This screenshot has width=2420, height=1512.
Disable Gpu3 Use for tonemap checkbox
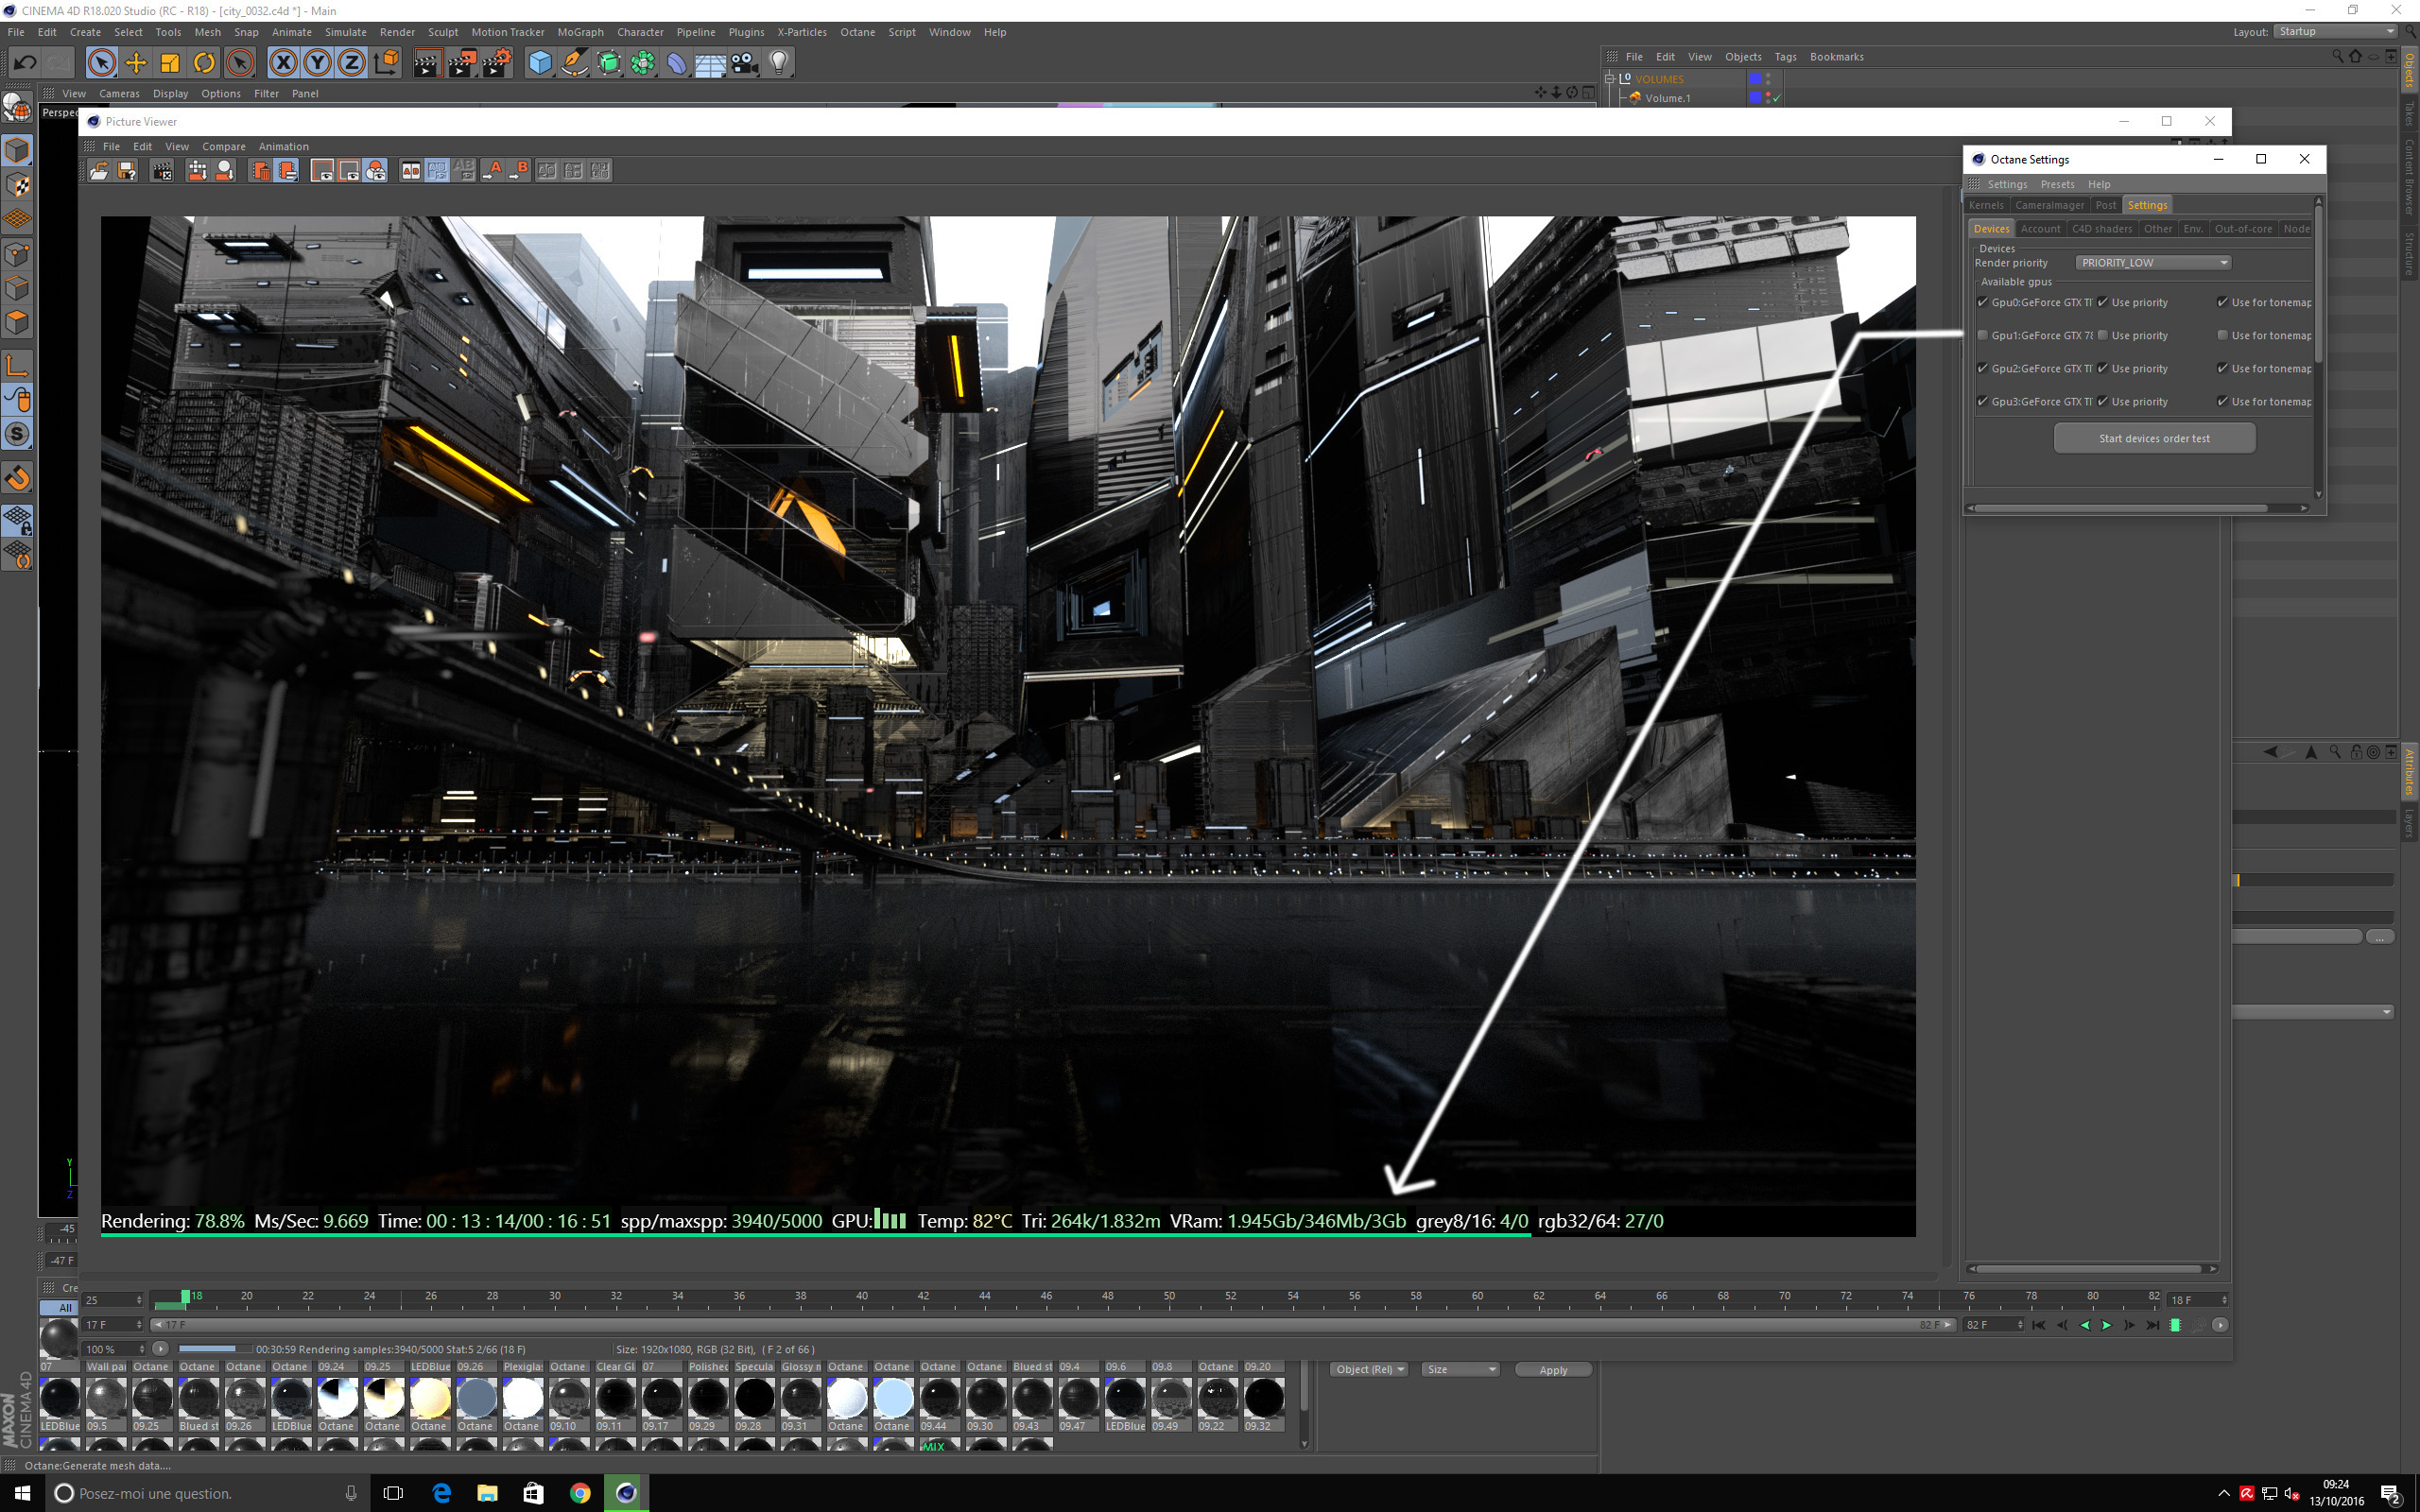click(2223, 401)
